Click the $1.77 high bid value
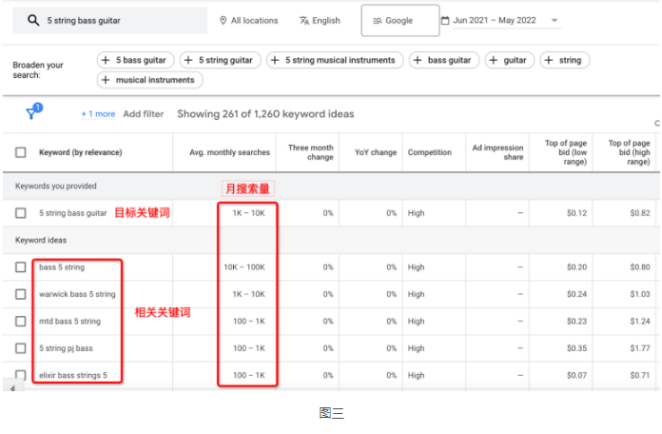Screen dimensions: 662x434 click(x=640, y=348)
